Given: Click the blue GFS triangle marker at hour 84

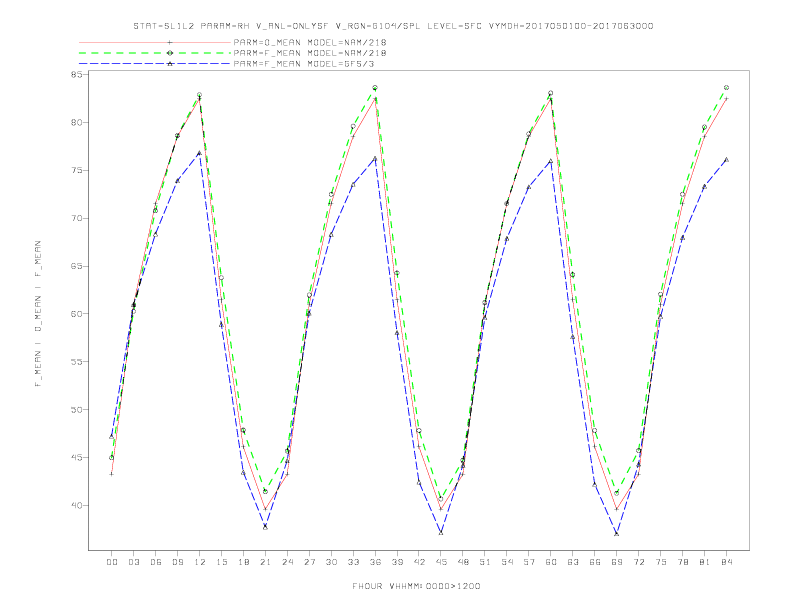Looking at the screenshot, I should pos(726,160).
